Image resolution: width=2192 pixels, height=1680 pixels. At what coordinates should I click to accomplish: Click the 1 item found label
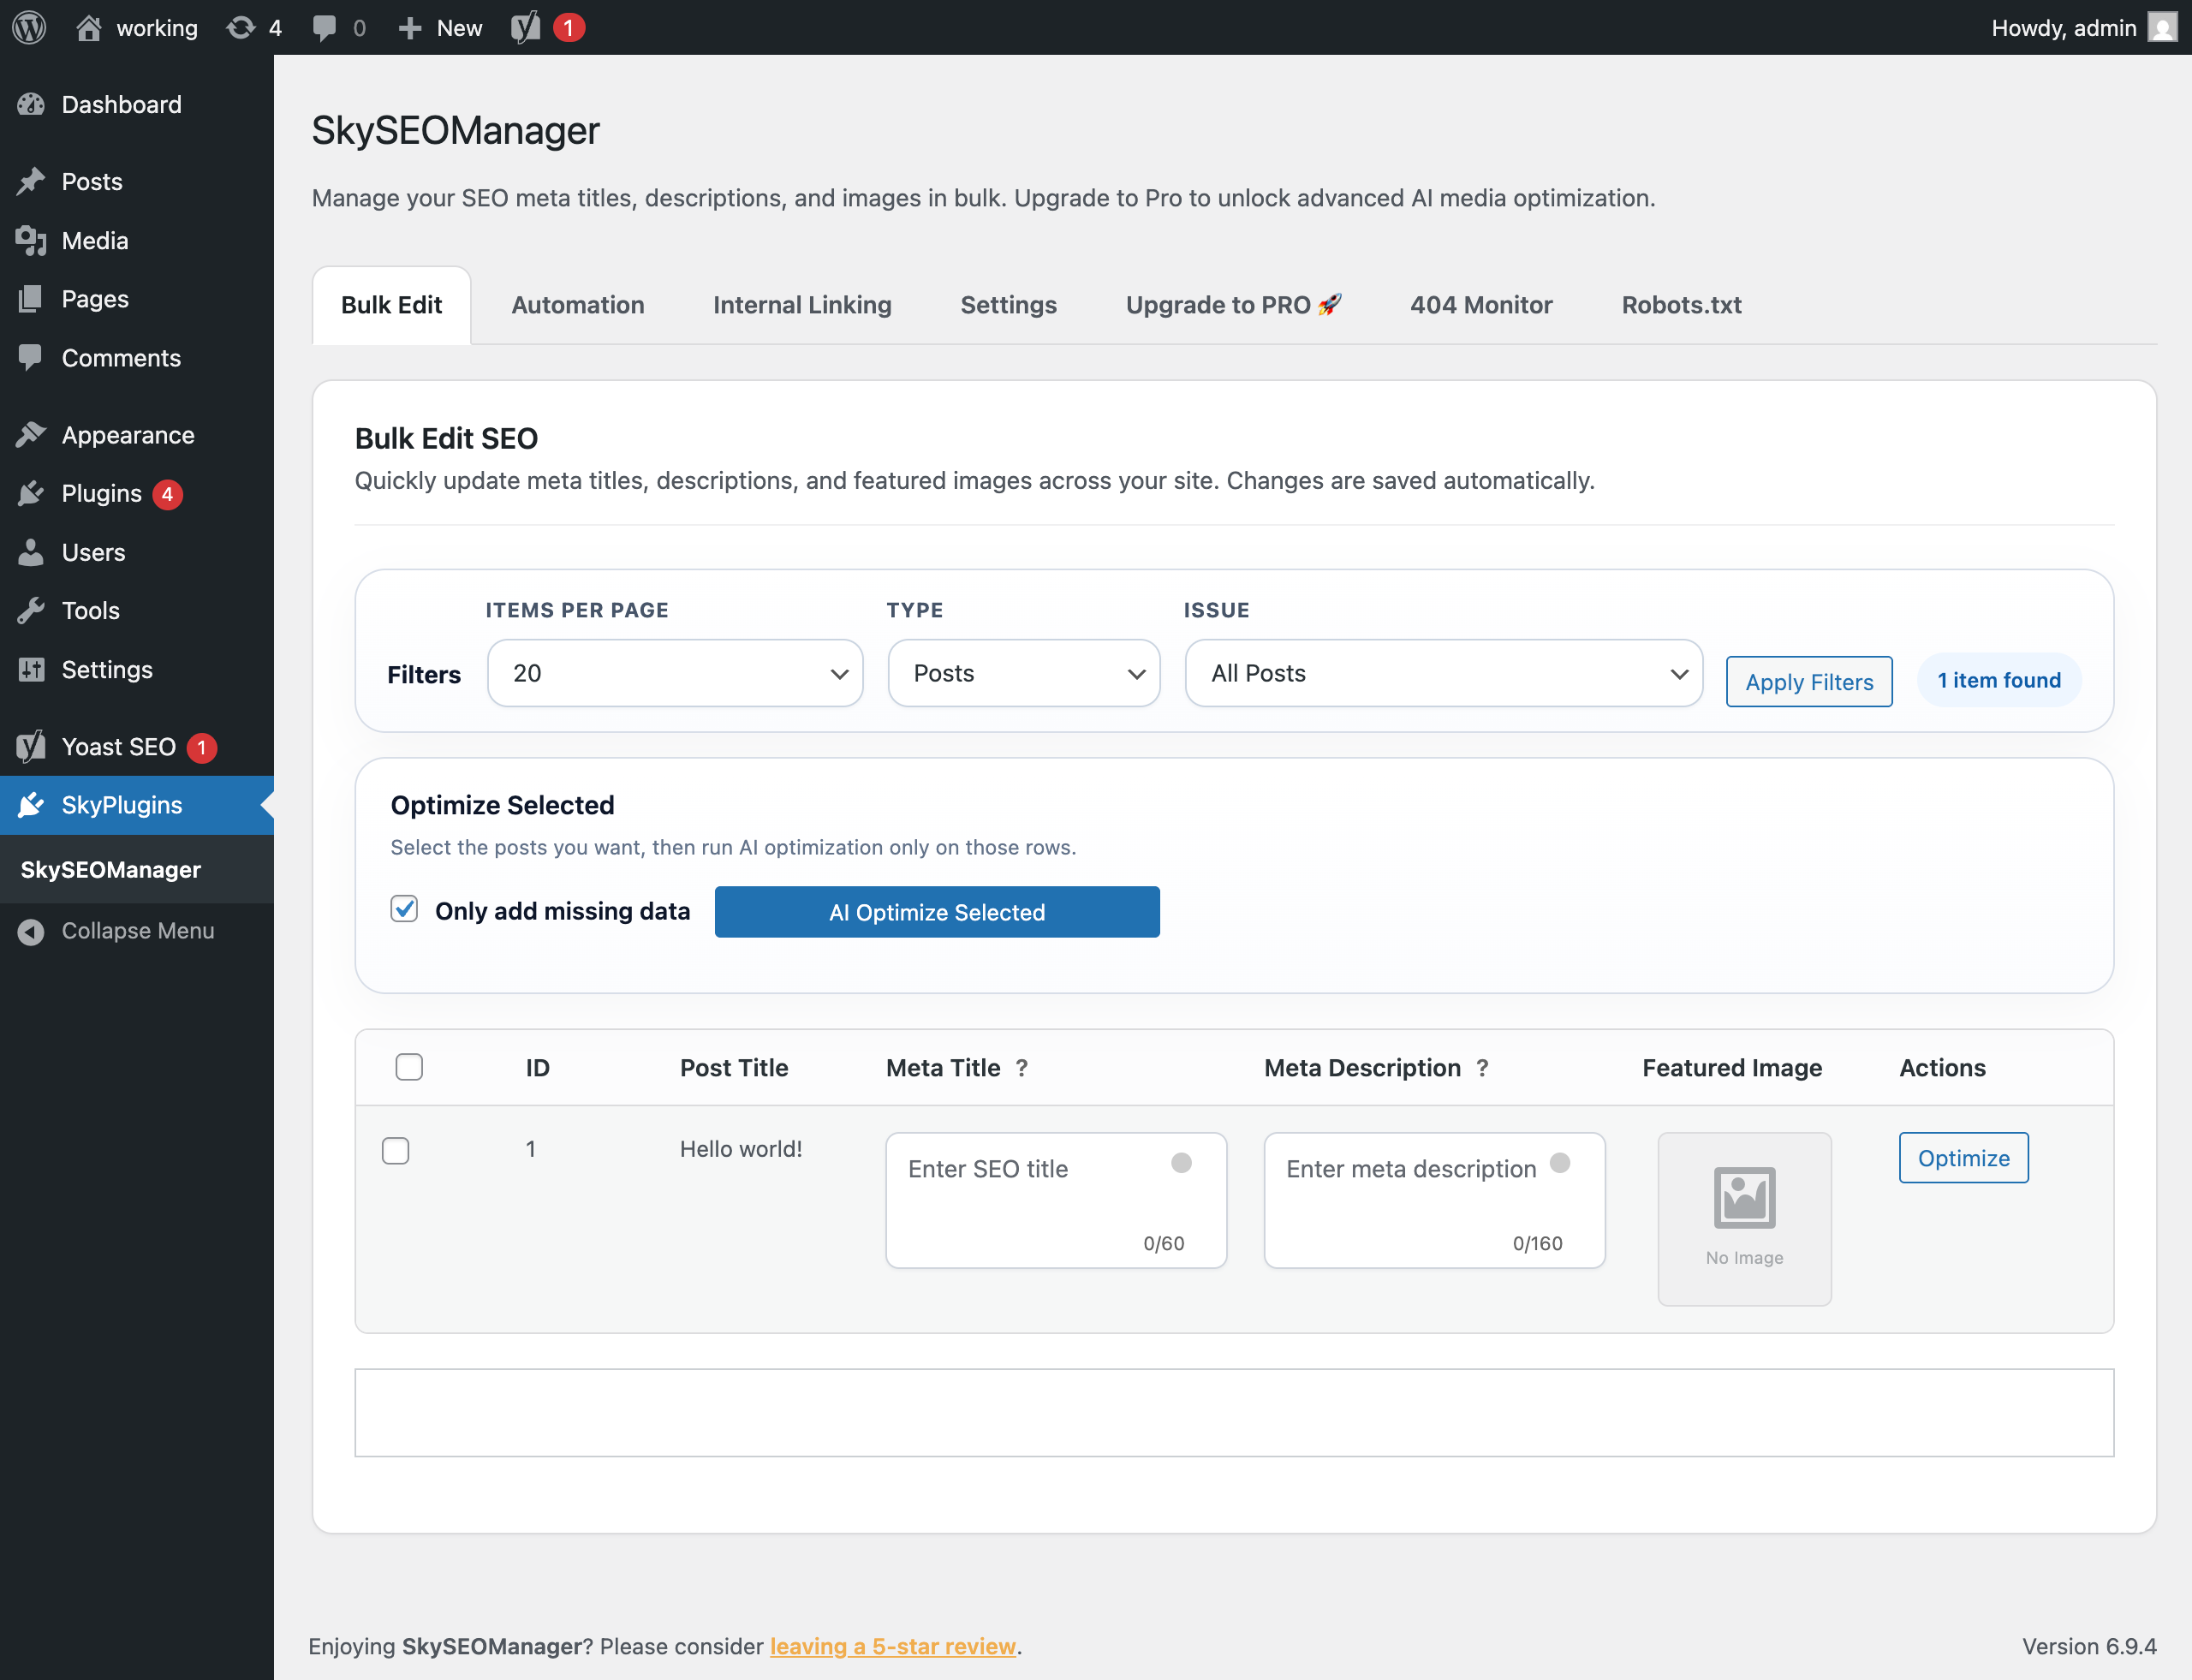tap(1998, 680)
